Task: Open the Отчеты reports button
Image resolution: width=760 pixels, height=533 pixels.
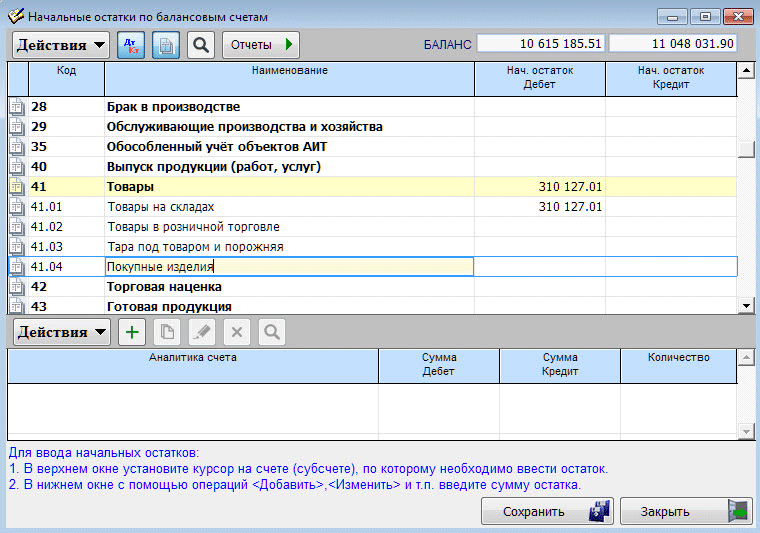Action: (261, 45)
